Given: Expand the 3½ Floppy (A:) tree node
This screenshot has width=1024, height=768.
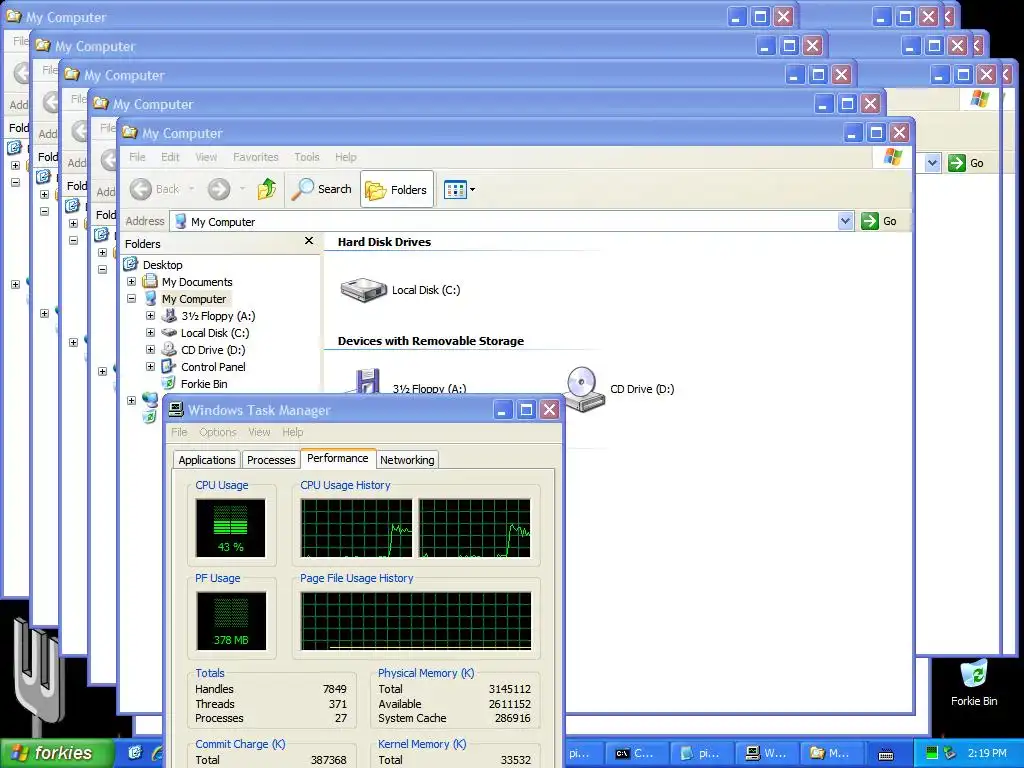Looking at the screenshot, I should pyautogui.click(x=150, y=315).
